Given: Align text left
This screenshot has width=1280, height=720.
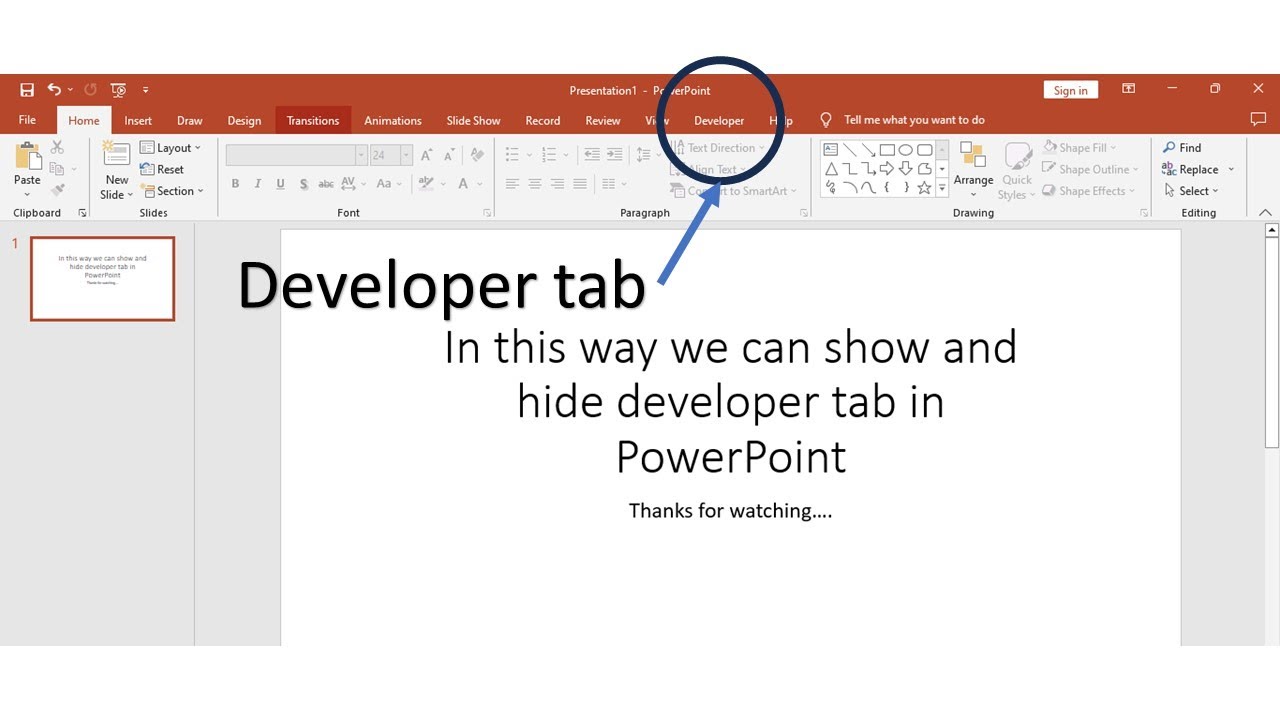Looking at the screenshot, I should click(x=513, y=184).
